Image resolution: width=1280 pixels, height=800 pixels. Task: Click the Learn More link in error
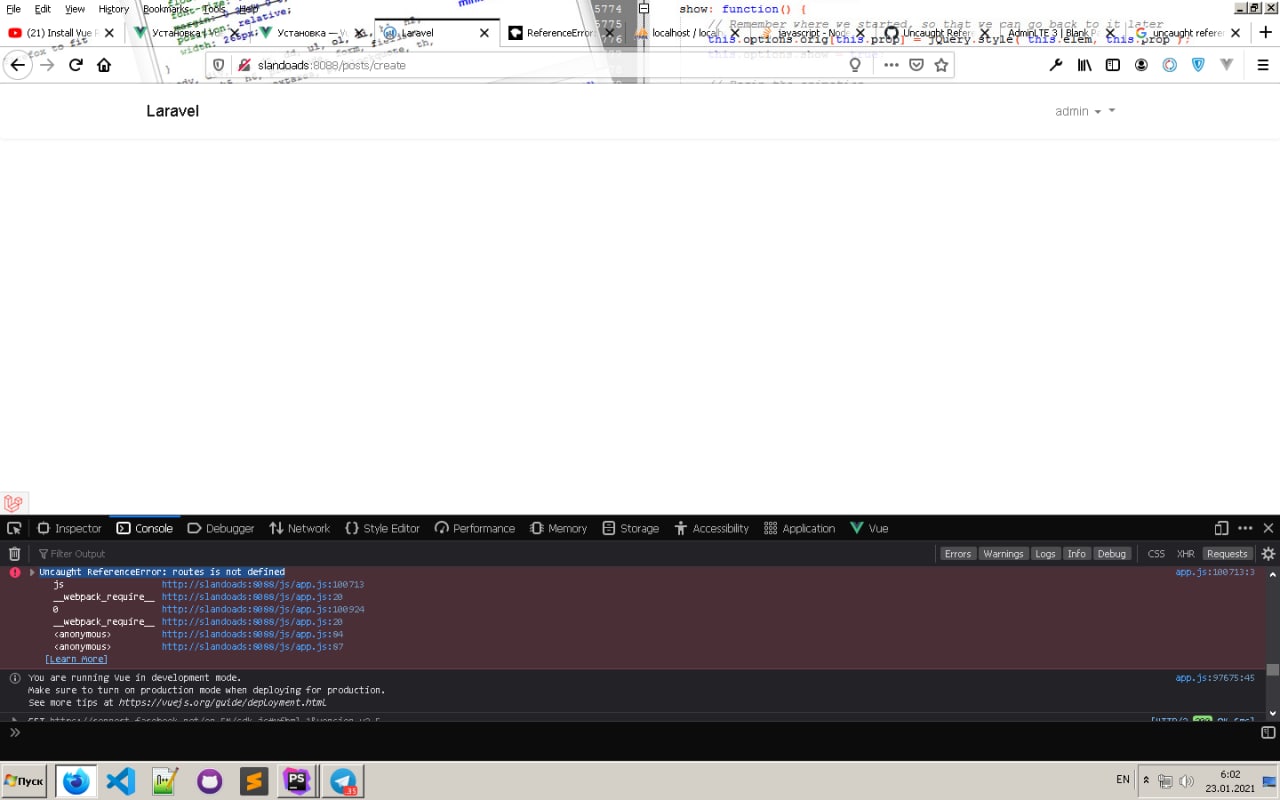[x=76, y=659]
